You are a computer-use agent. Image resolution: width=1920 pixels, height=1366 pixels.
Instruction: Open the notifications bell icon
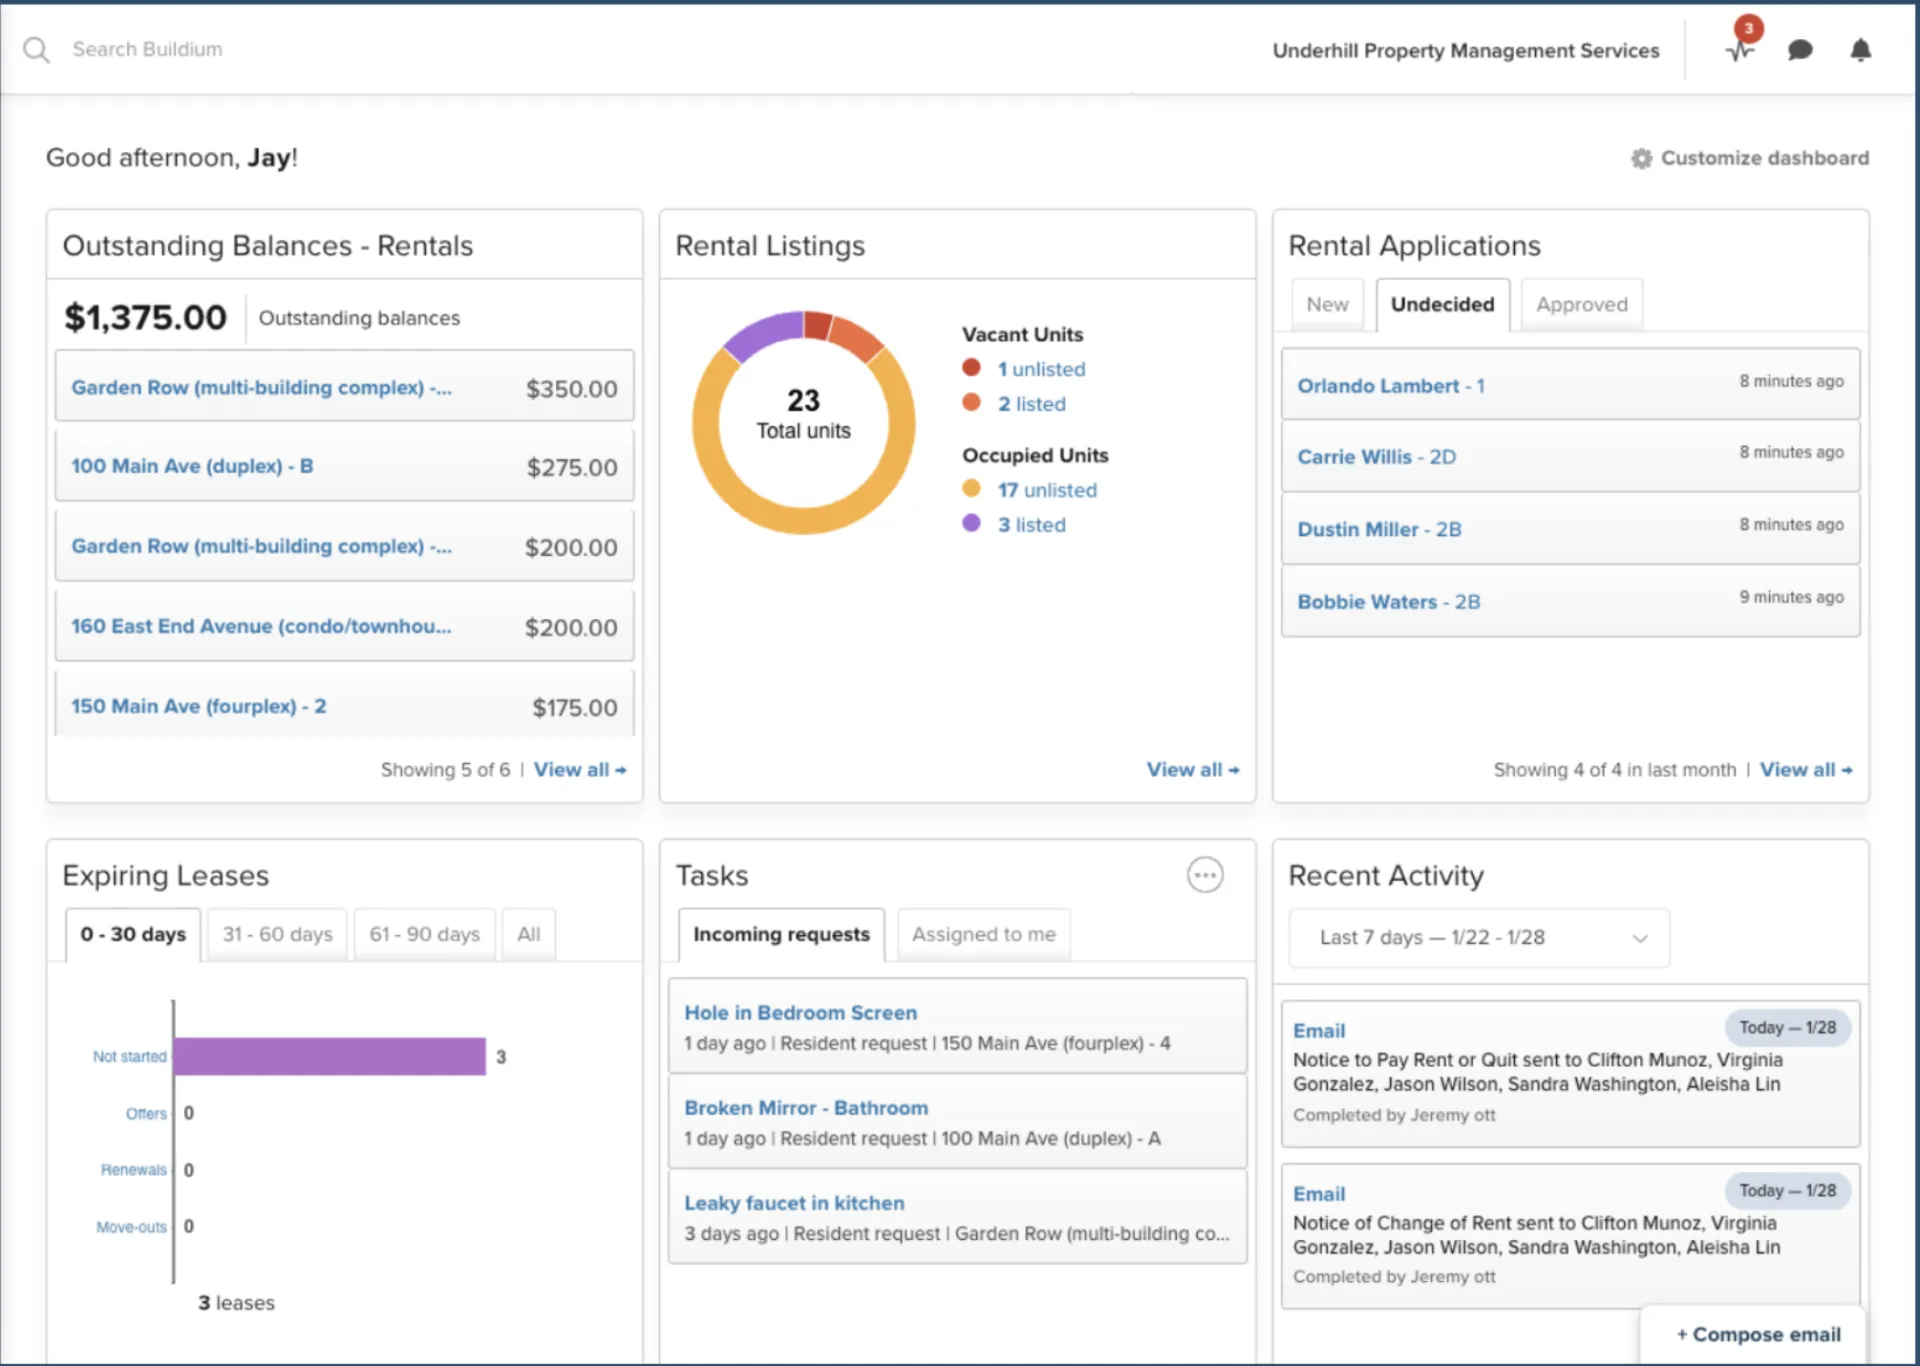[1860, 49]
